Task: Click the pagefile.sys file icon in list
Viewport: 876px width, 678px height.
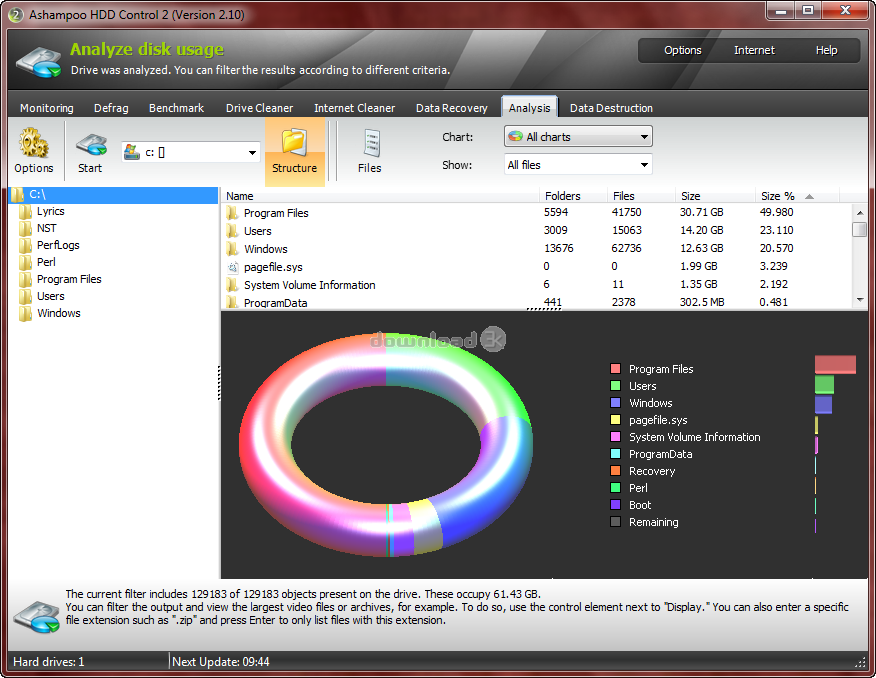Action: pyautogui.click(x=232, y=267)
